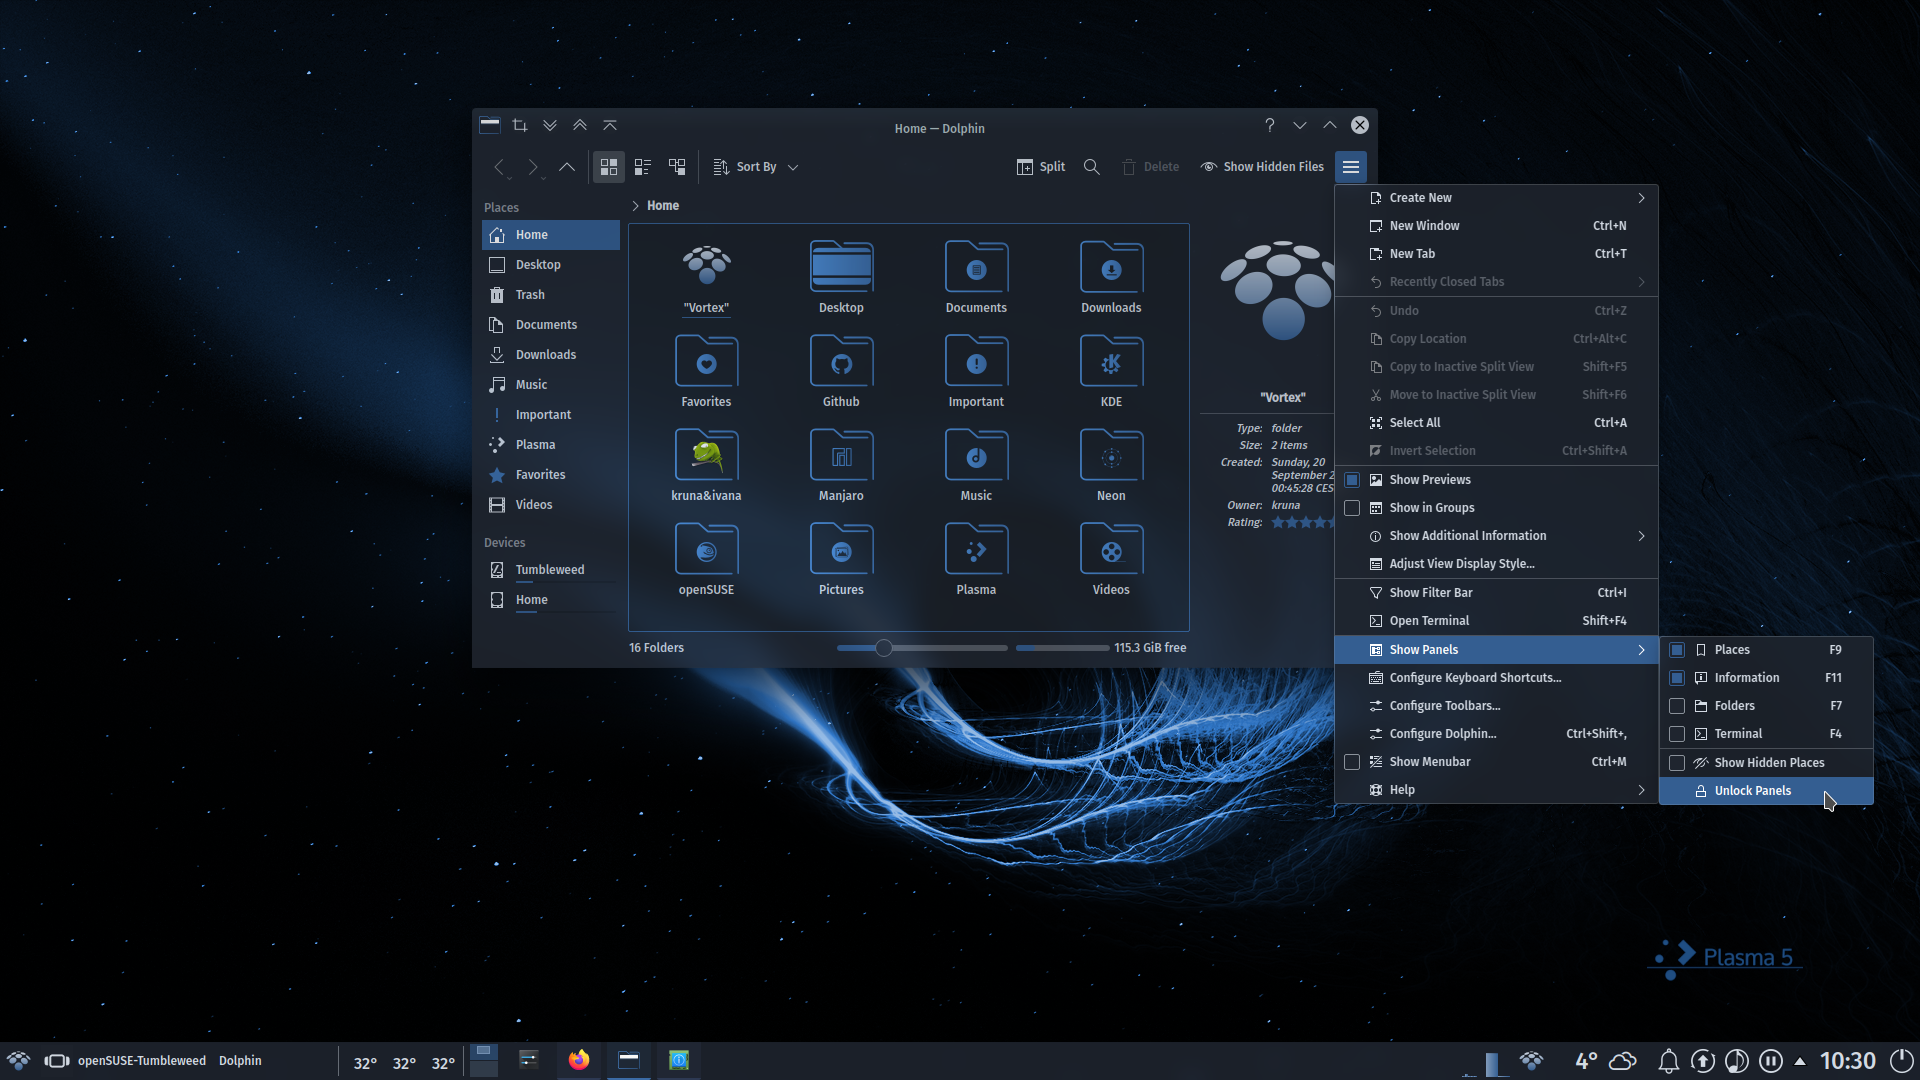Expand the Create New submenu
The height and width of the screenshot is (1080, 1920).
(x=1496, y=198)
